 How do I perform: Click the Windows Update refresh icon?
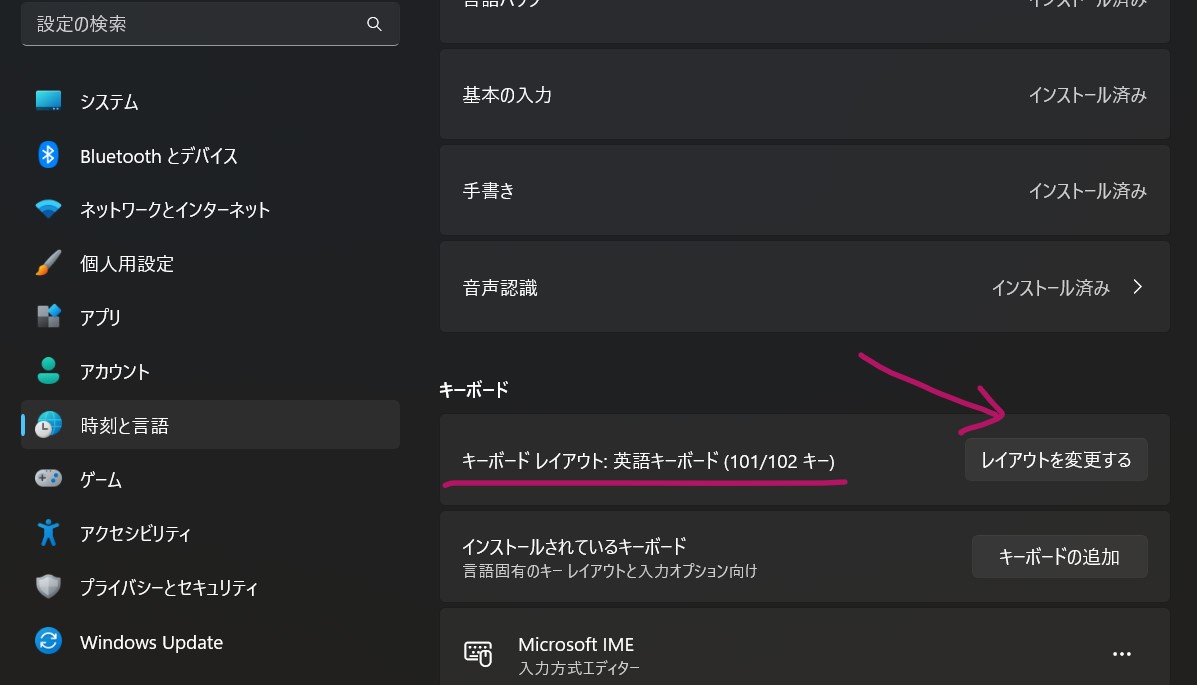click(48, 641)
